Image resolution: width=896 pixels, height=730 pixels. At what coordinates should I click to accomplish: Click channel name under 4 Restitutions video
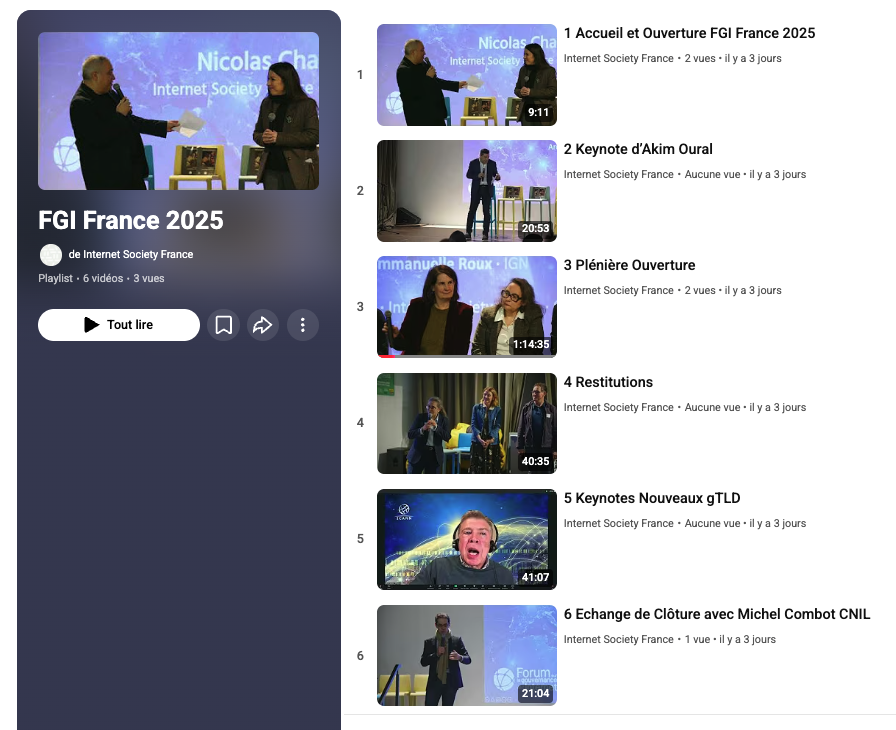(618, 408)
